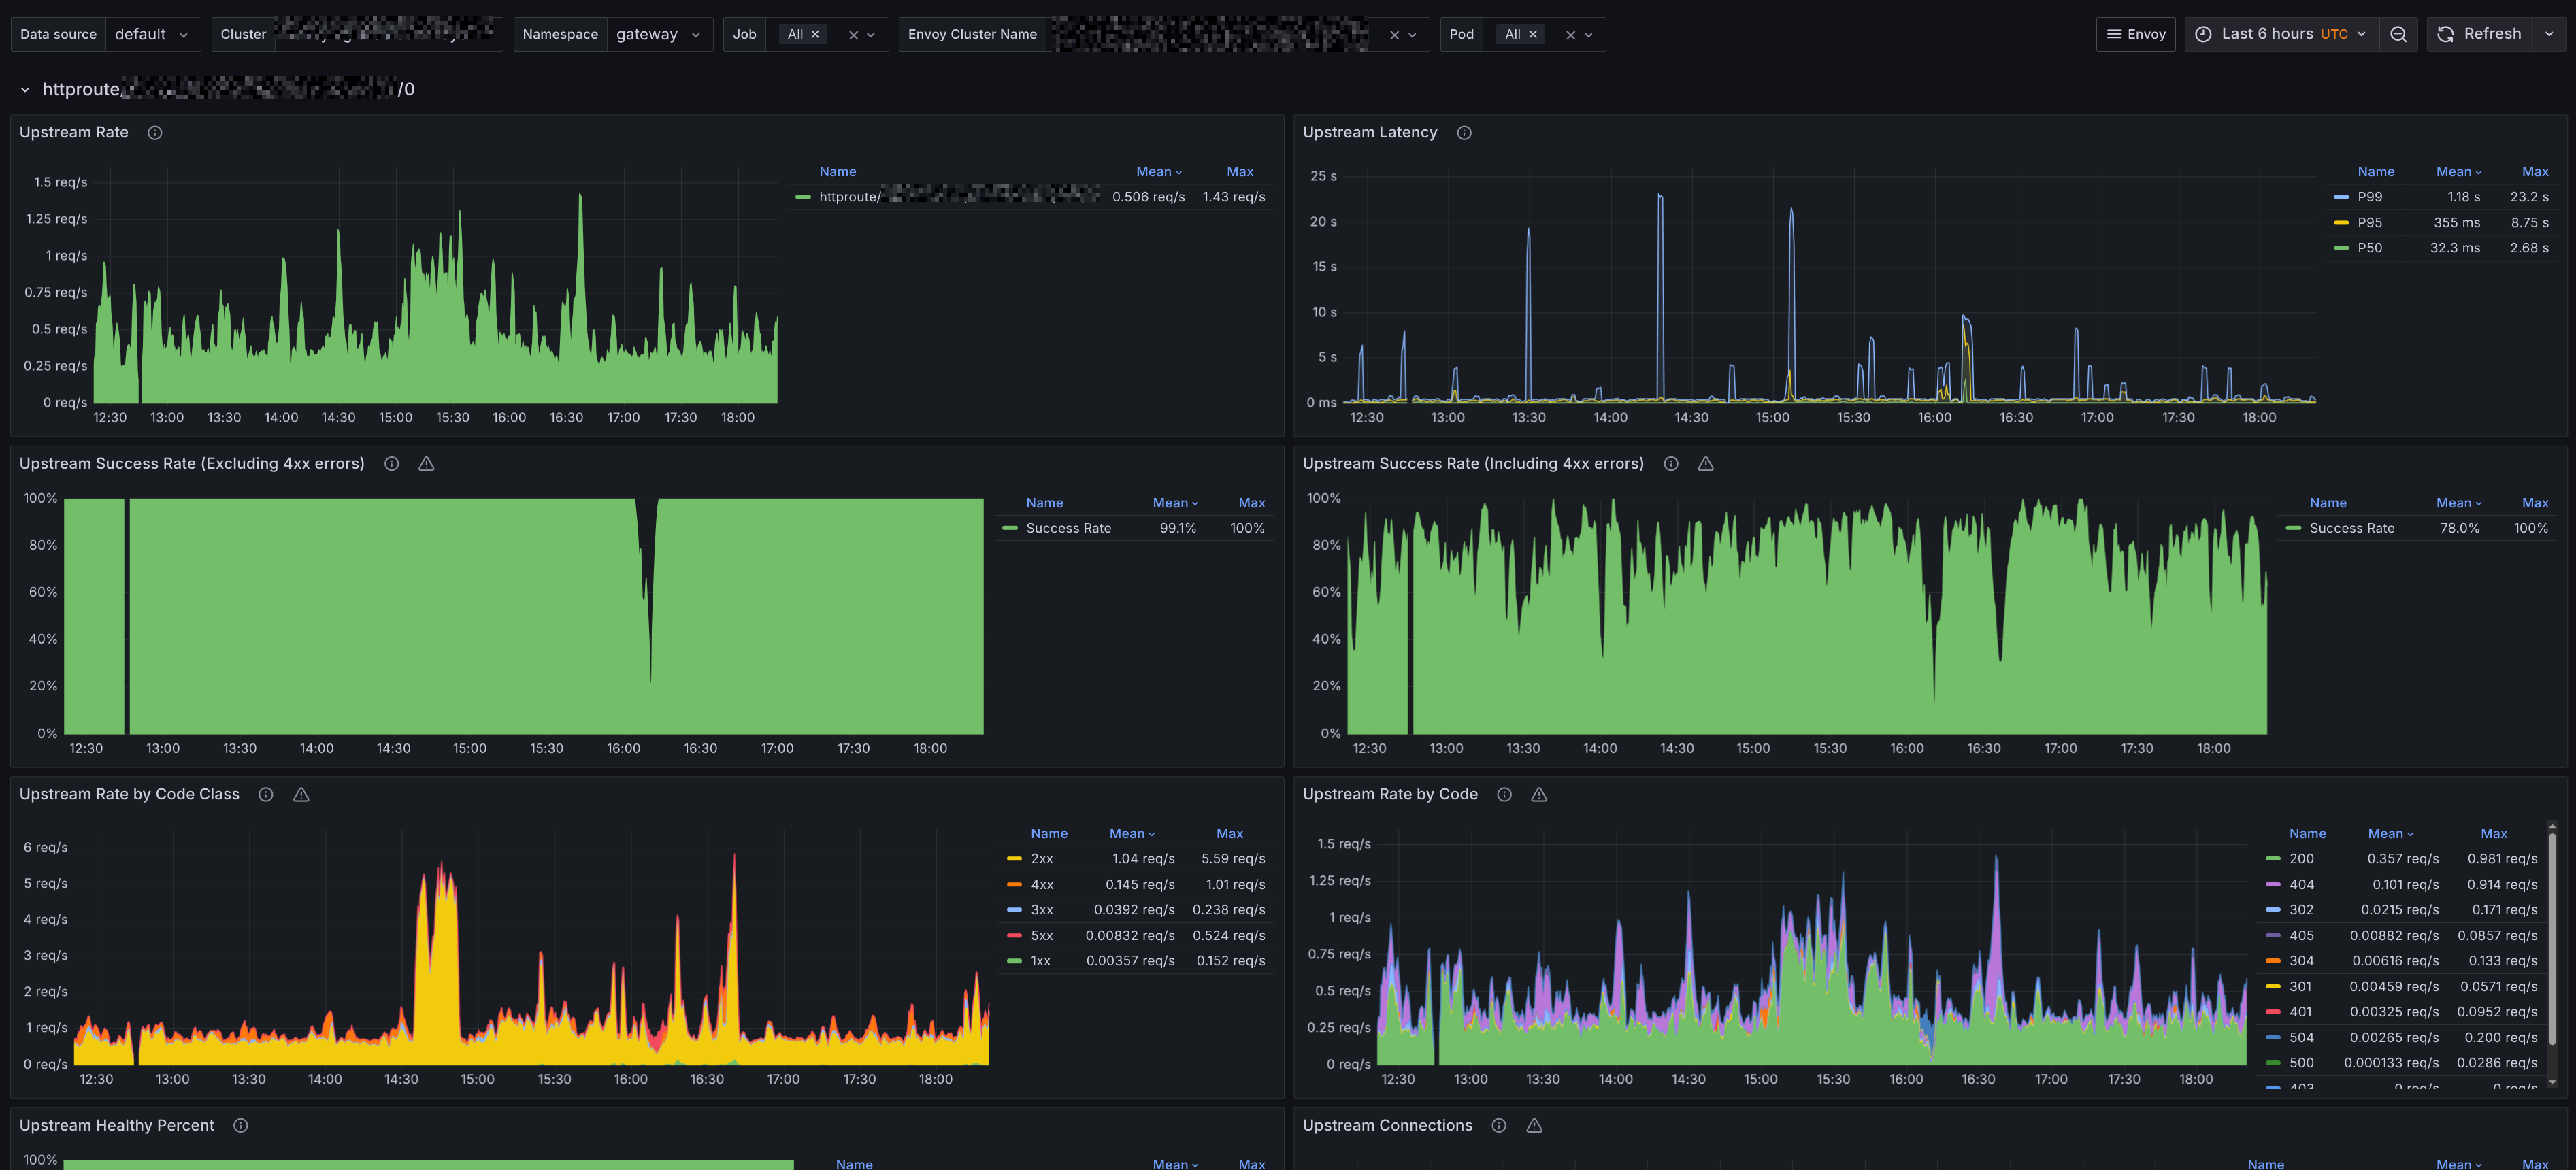Sort Code Class legend by Max column

coord(1229,834)
